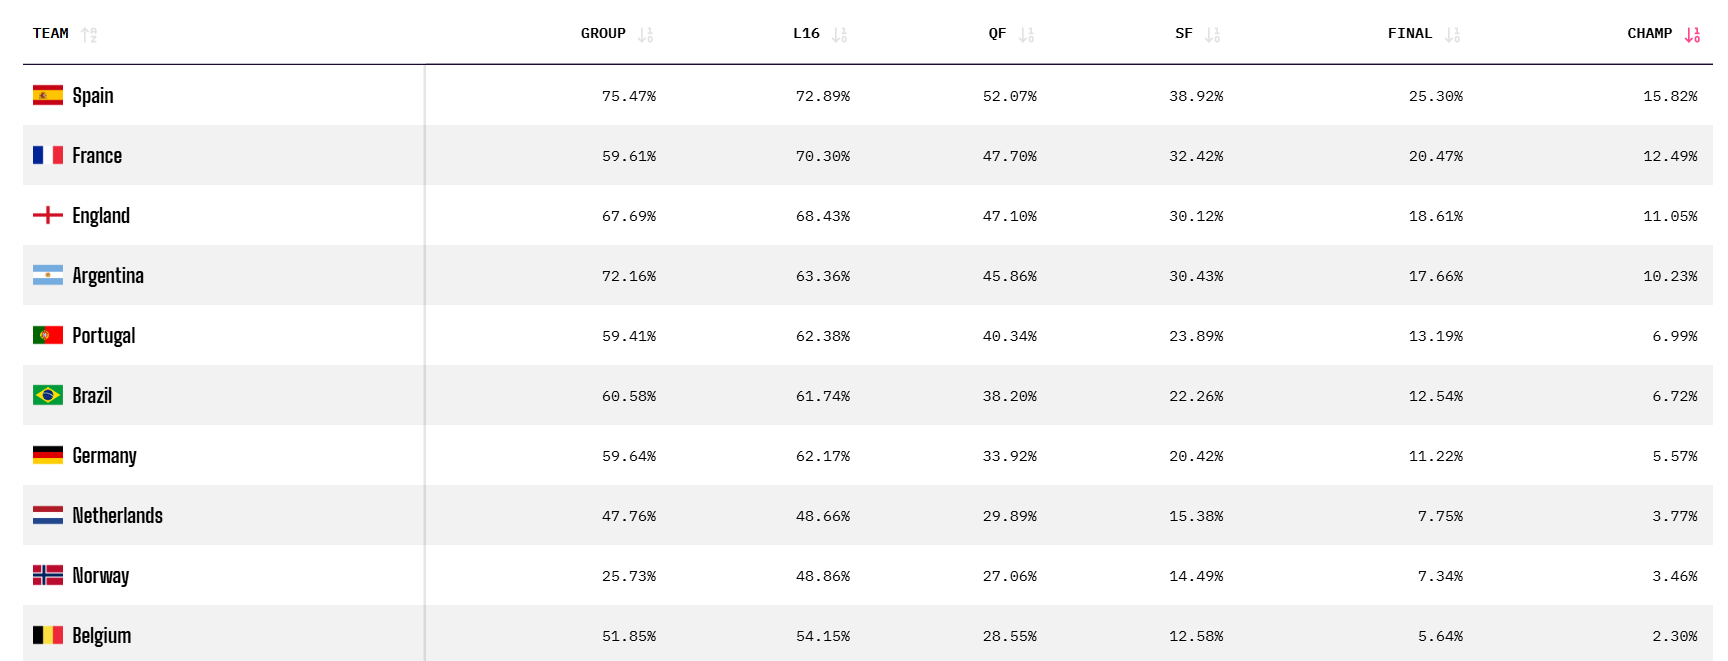Click the sort icon beside TEAM header
Image resolution: width=1728 pixels, height=661 pixels.
pos(89,35)
